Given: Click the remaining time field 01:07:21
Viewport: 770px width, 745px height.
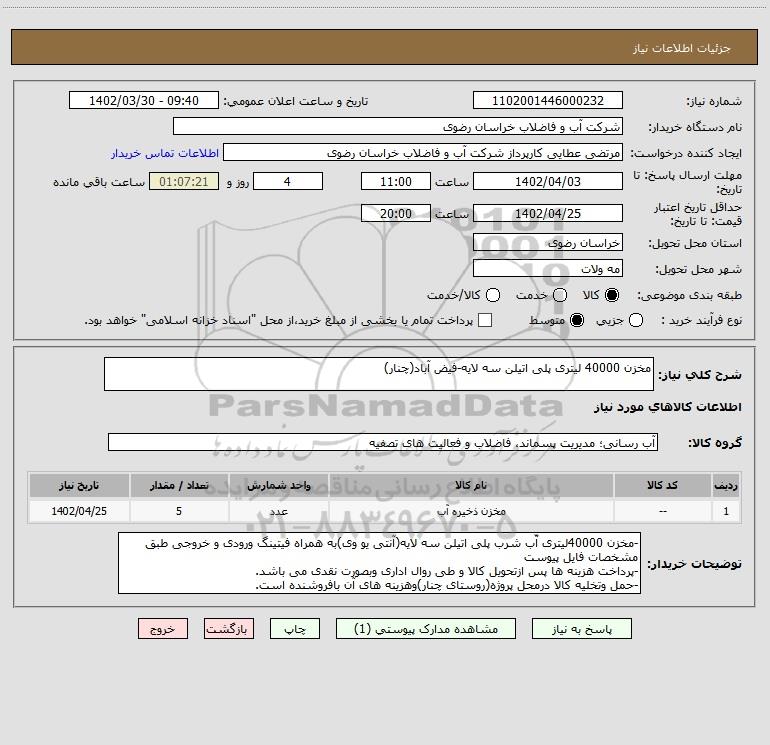Looking at the screenshot, I should (x=184, y=181).
